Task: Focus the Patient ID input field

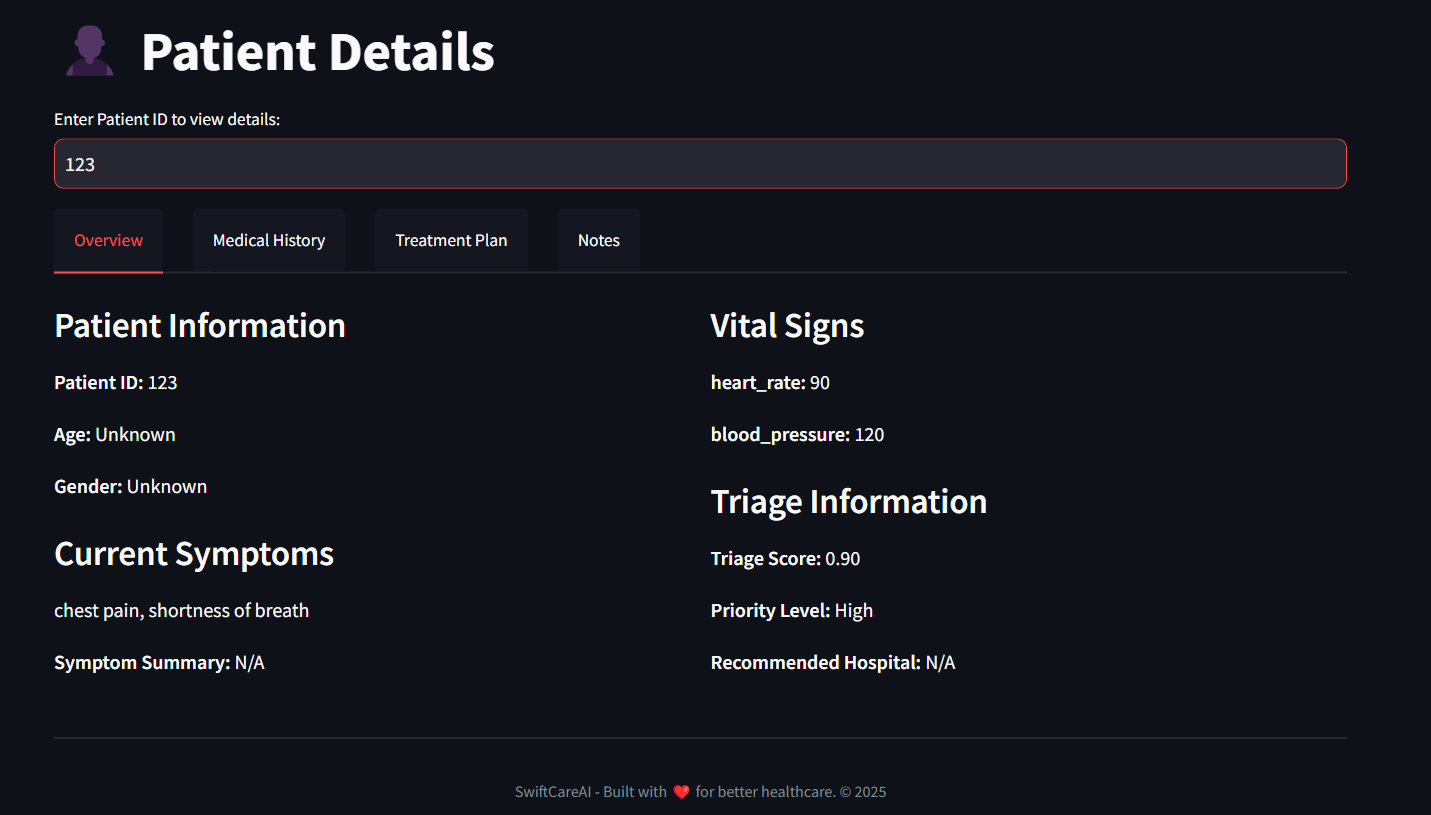Action: (x=700, y=164)
